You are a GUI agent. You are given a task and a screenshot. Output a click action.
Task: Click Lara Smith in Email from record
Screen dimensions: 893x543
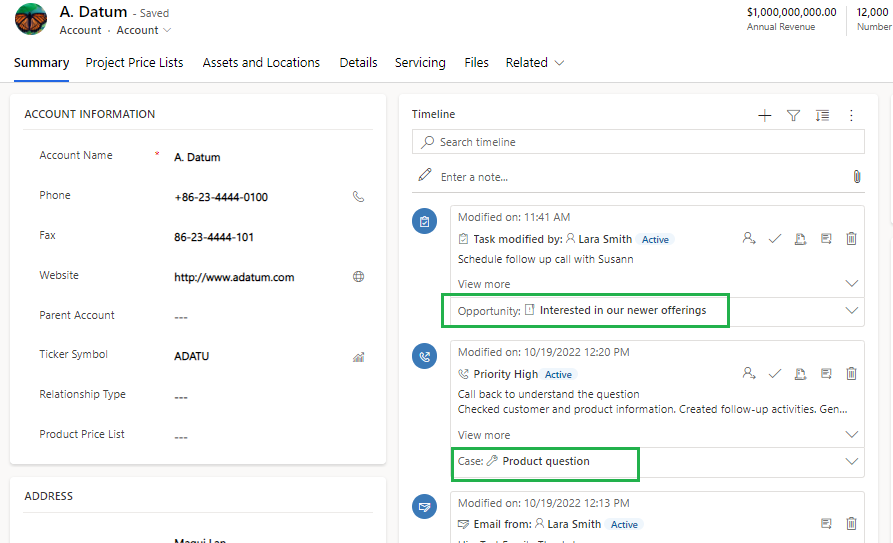(574, 524)
